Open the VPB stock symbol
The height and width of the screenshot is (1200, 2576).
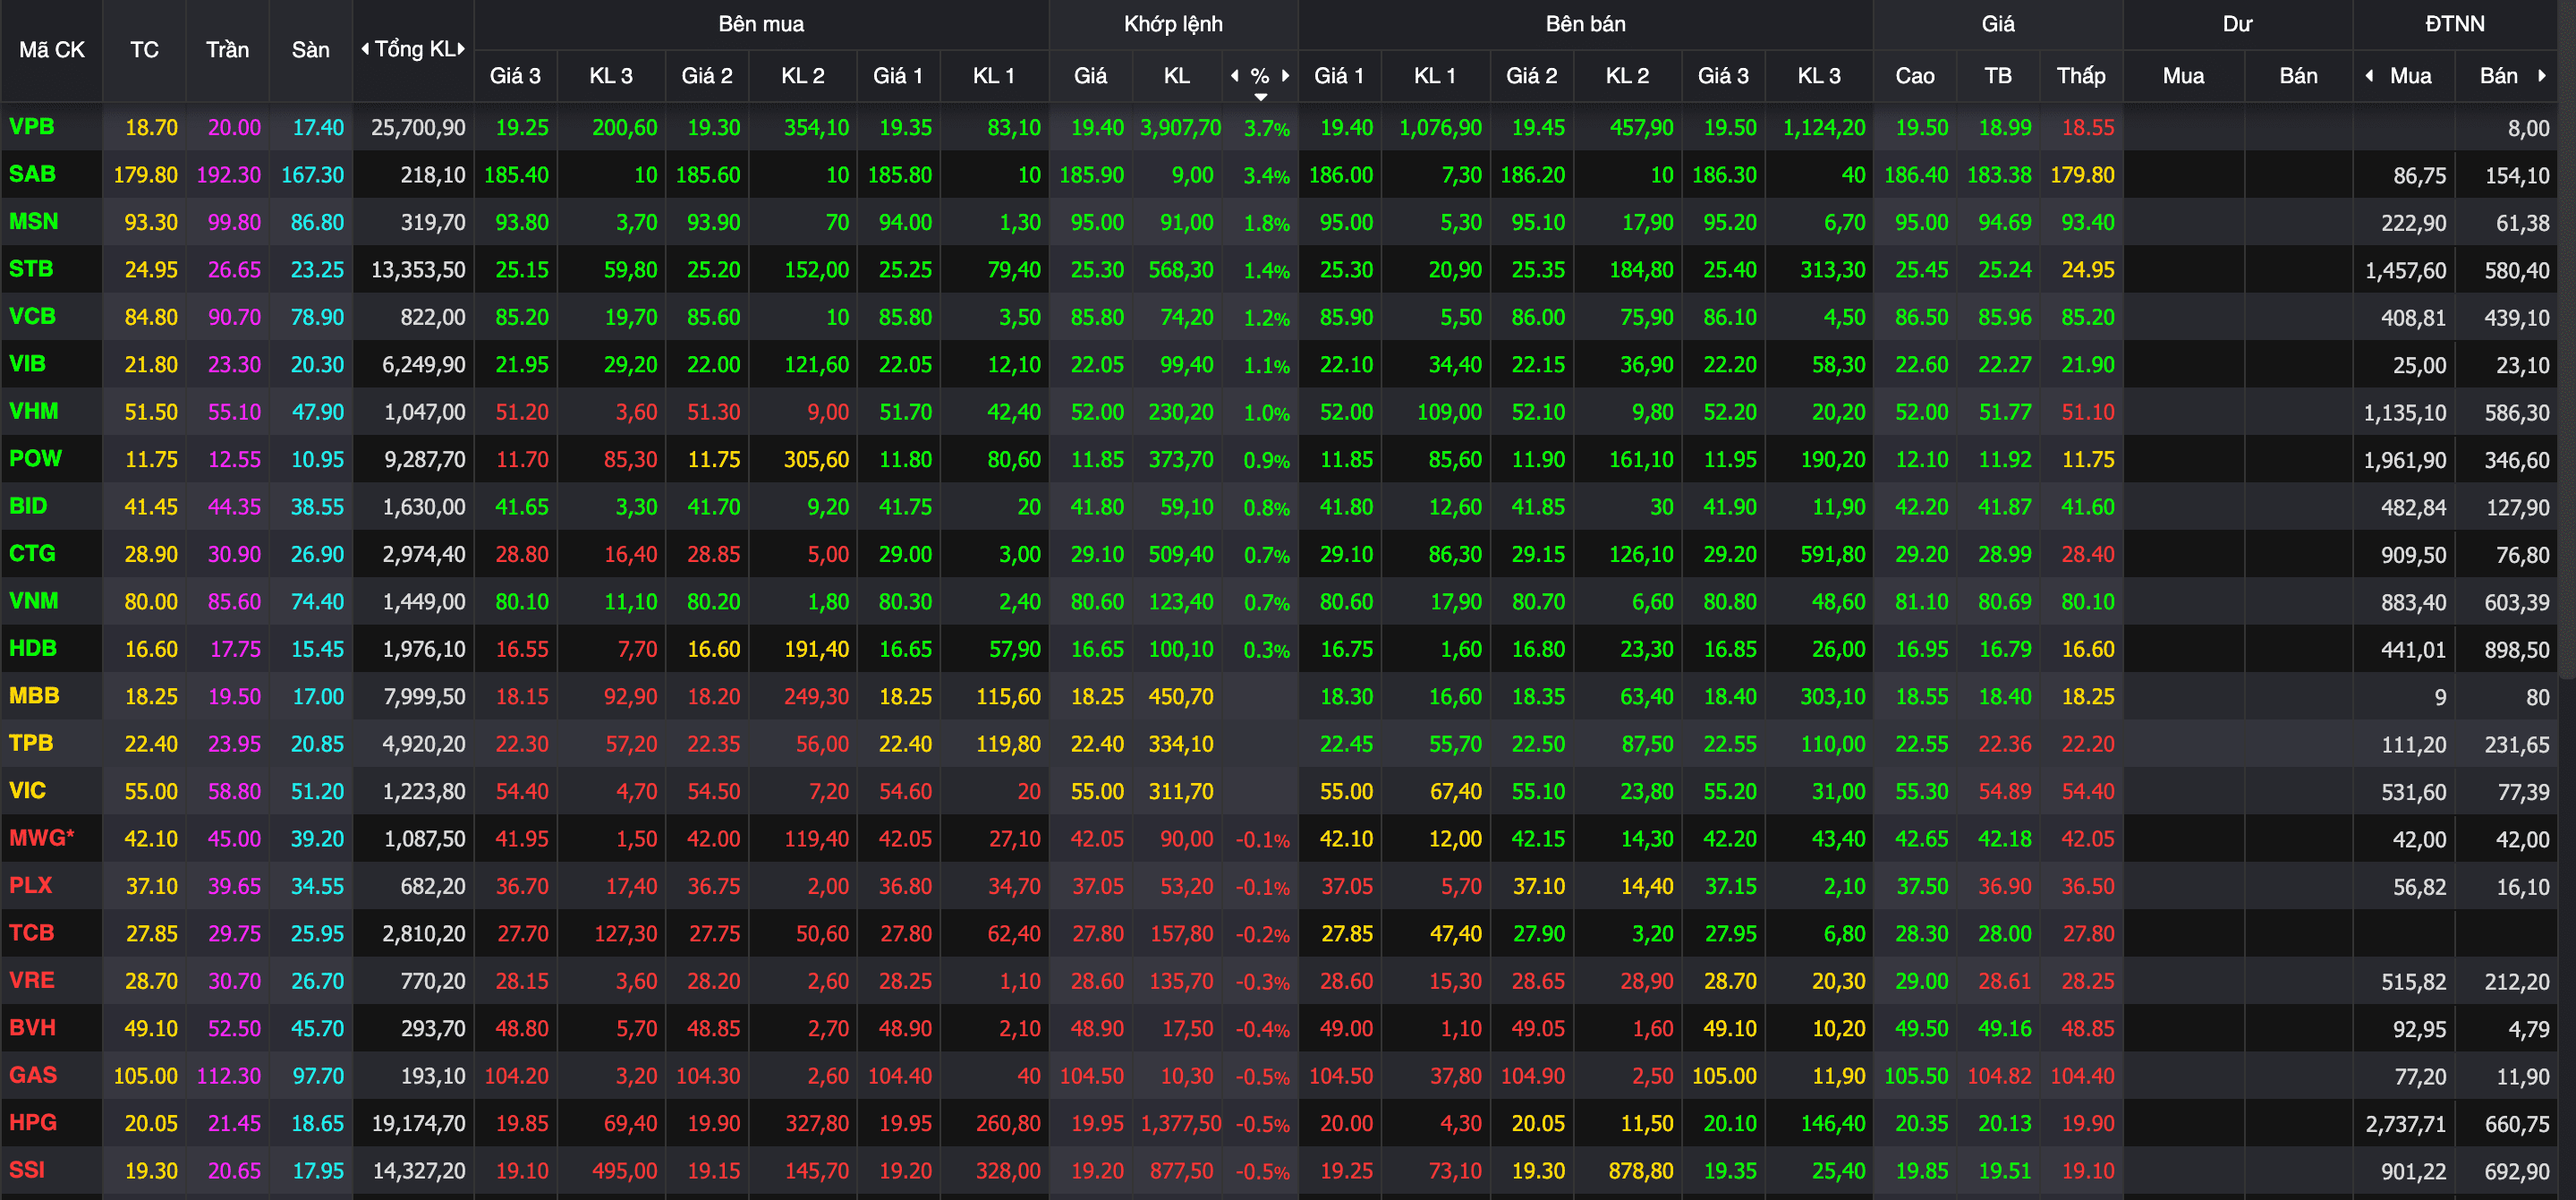coord(32,127)
